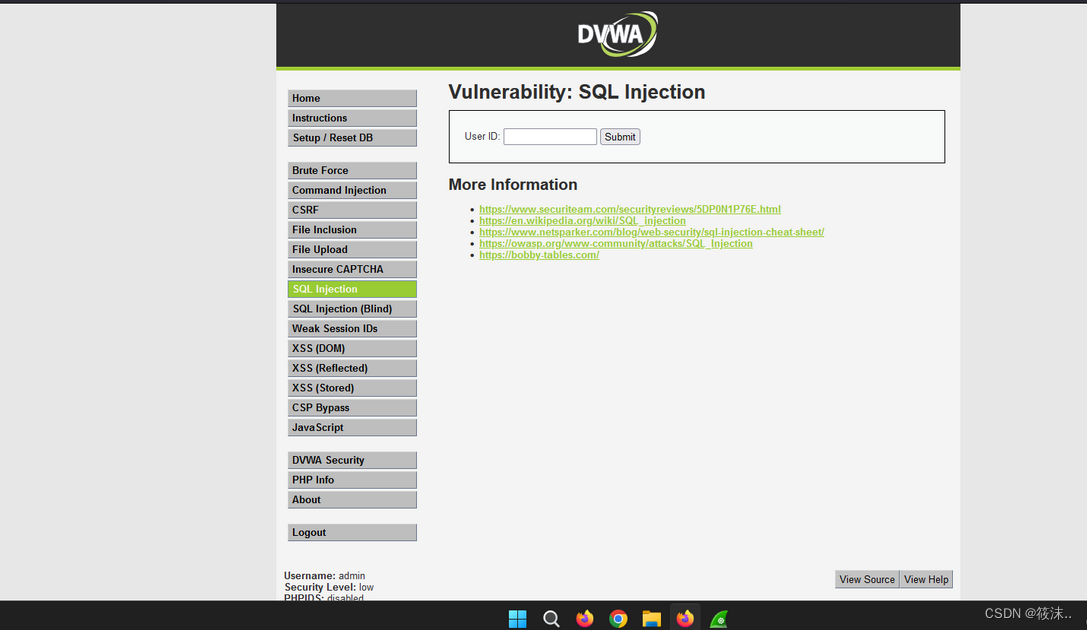Switch to the active Firefox window icon
This screenshot has height=630, width=1087.
(x=685, y=618)
